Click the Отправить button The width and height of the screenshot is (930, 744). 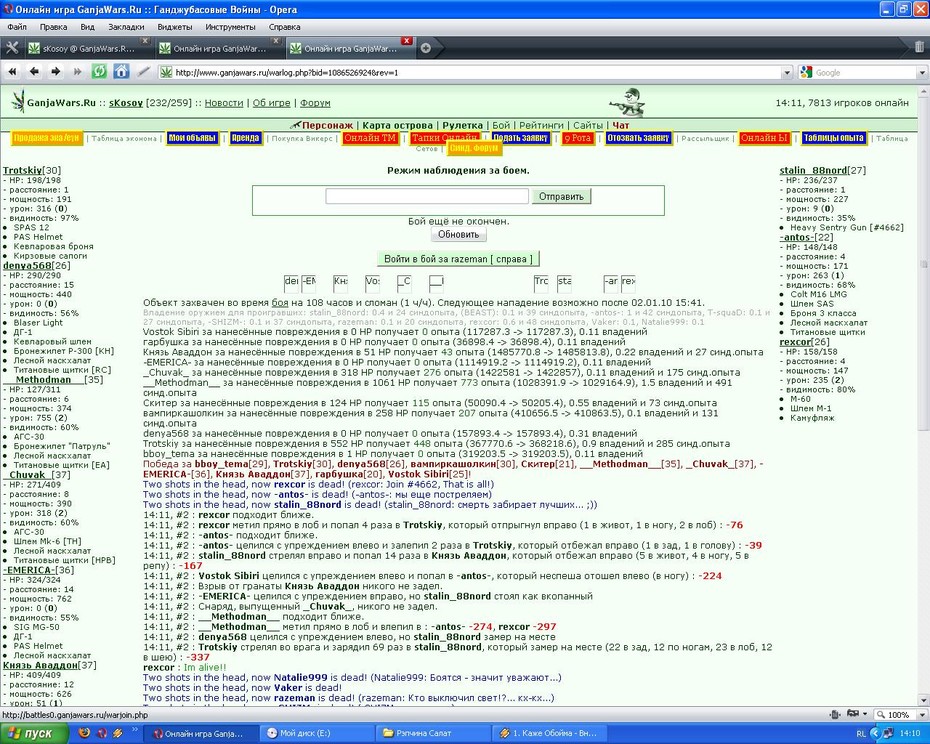click(561, 196)
